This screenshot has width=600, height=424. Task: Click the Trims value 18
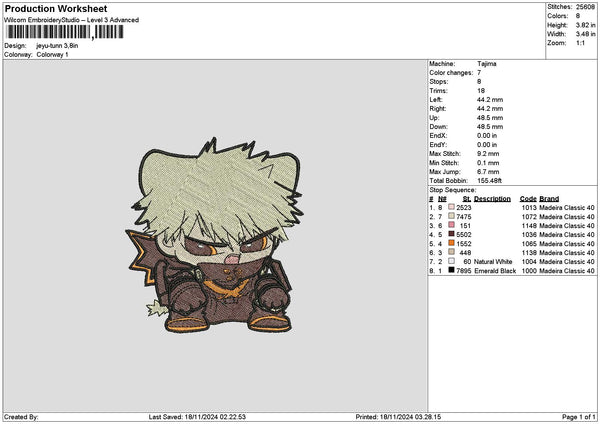[481, 91]
